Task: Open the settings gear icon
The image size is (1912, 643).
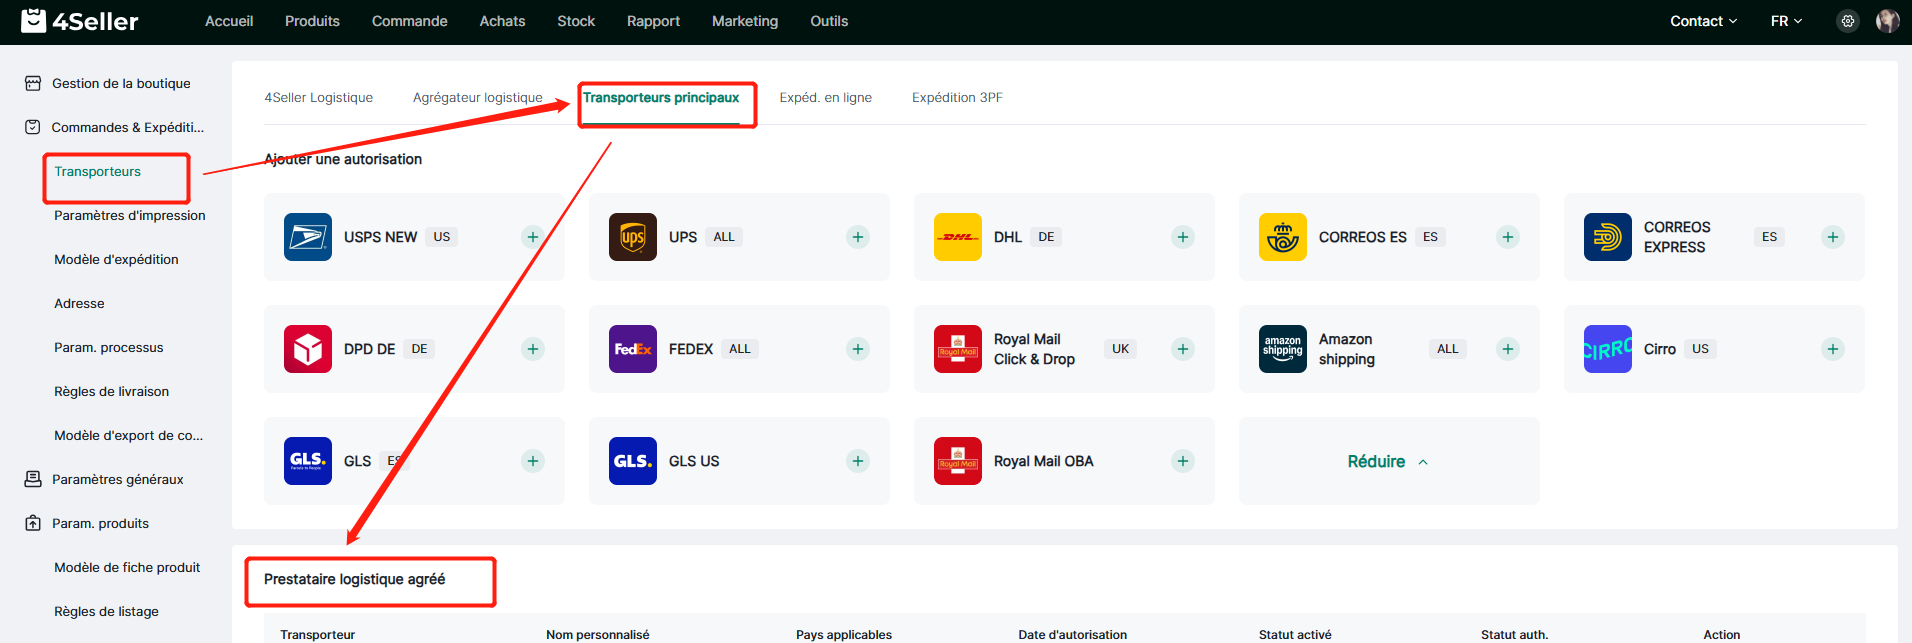Action: coord(1847,21)
